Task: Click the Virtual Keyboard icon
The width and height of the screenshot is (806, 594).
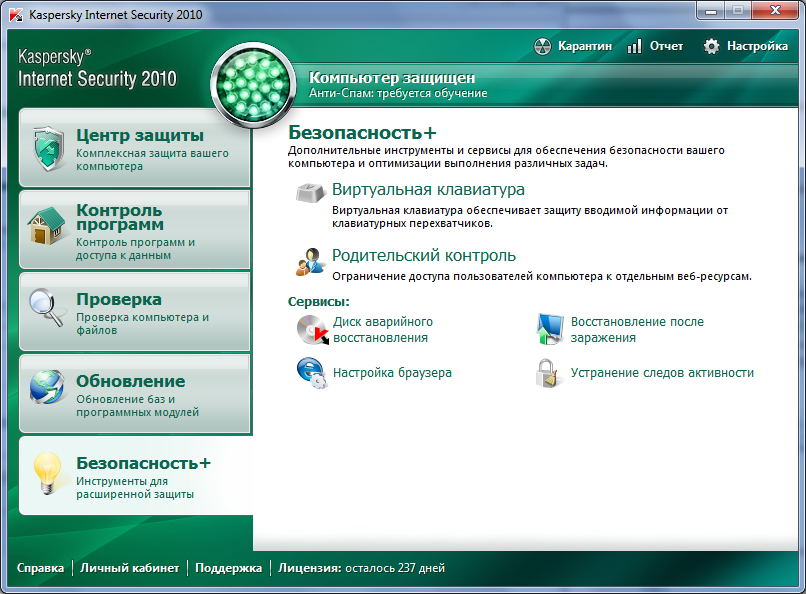Action: pyautogui.click(x=310, y=193)
